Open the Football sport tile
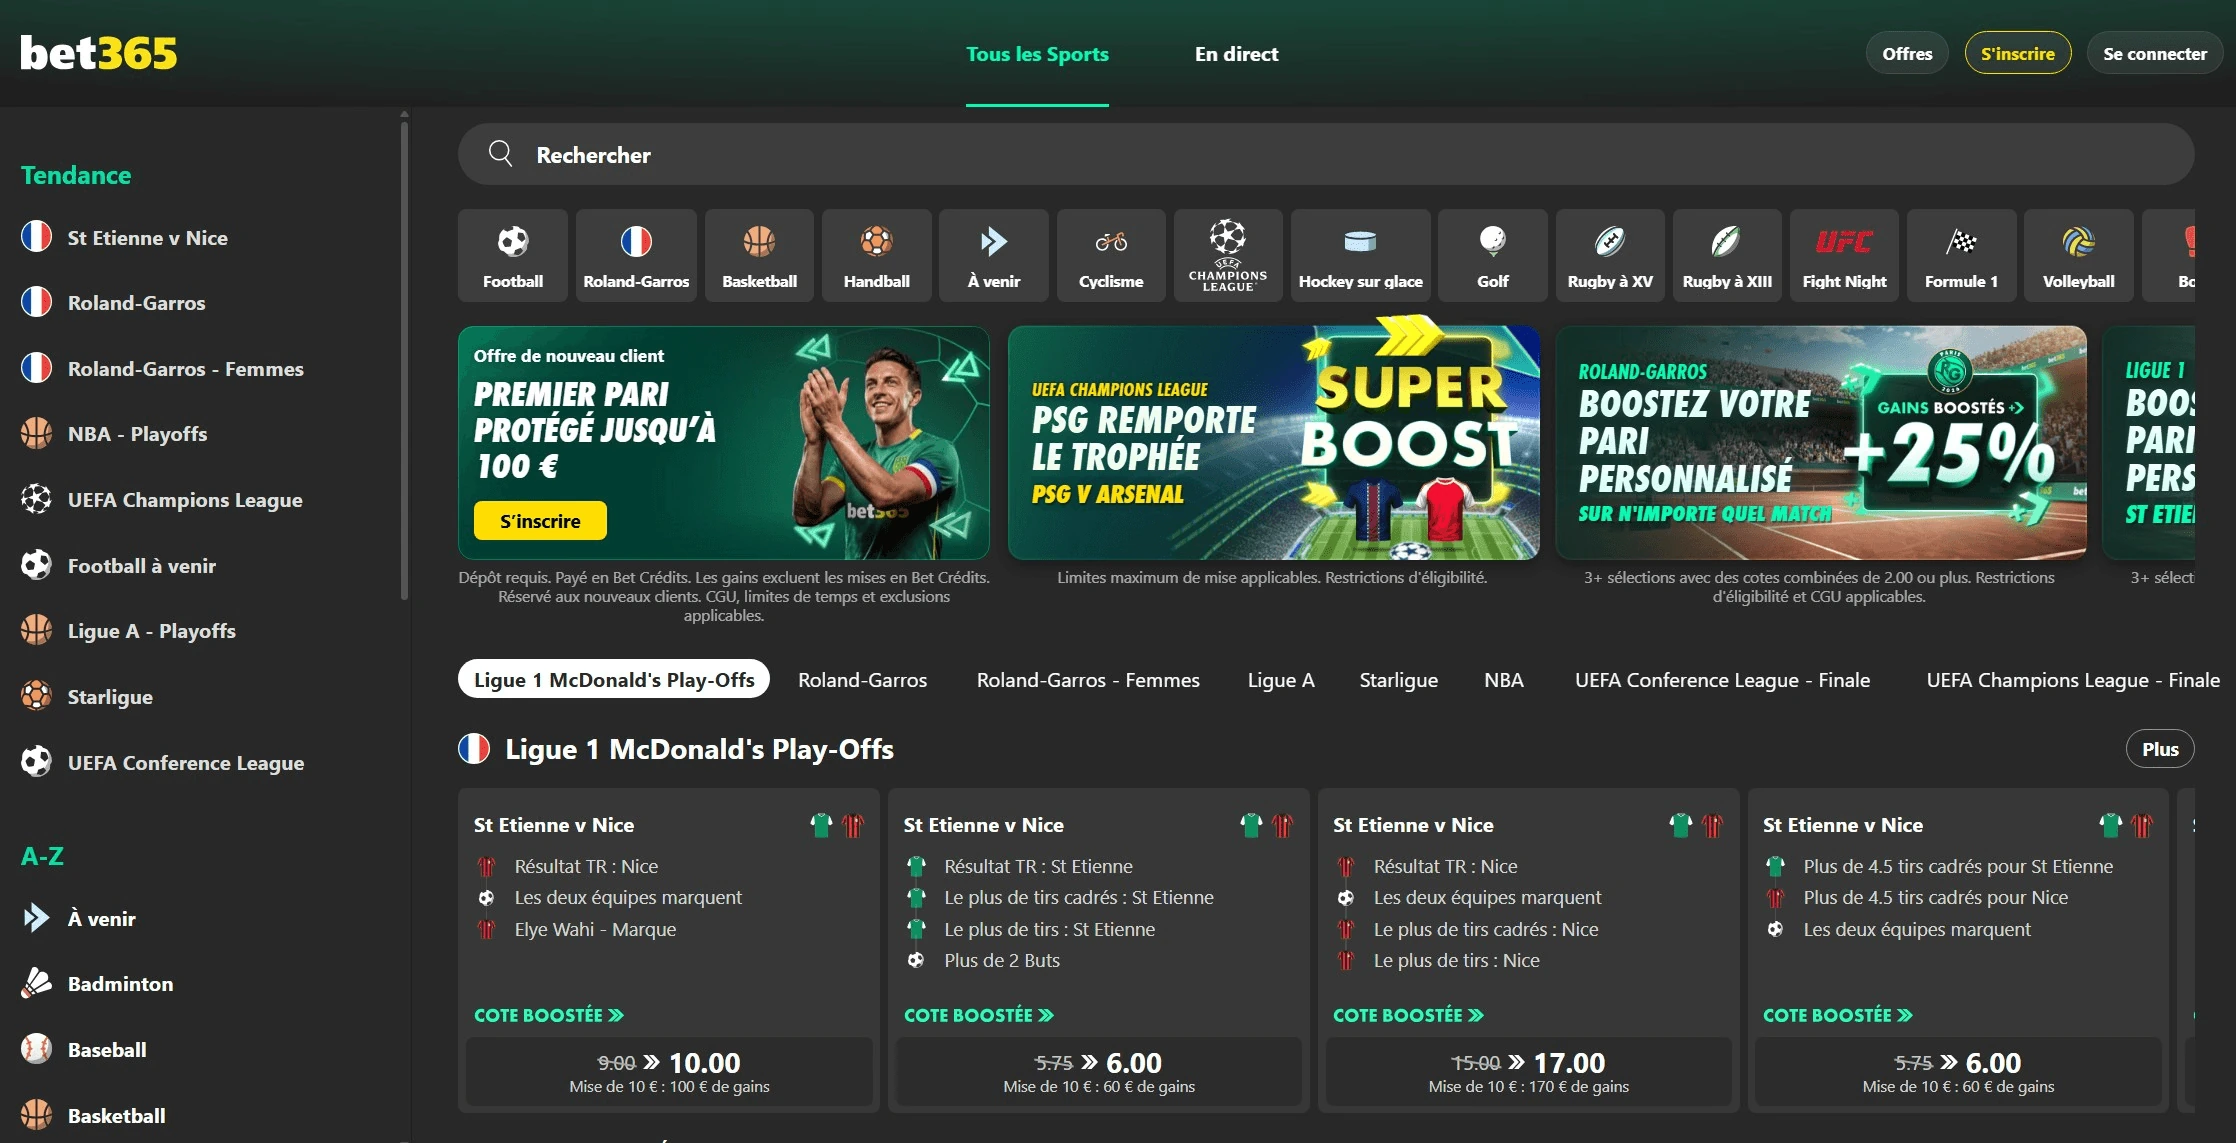Image resolution: width=2236 pixels, height=1143 pixels. (x=513, y=255)
